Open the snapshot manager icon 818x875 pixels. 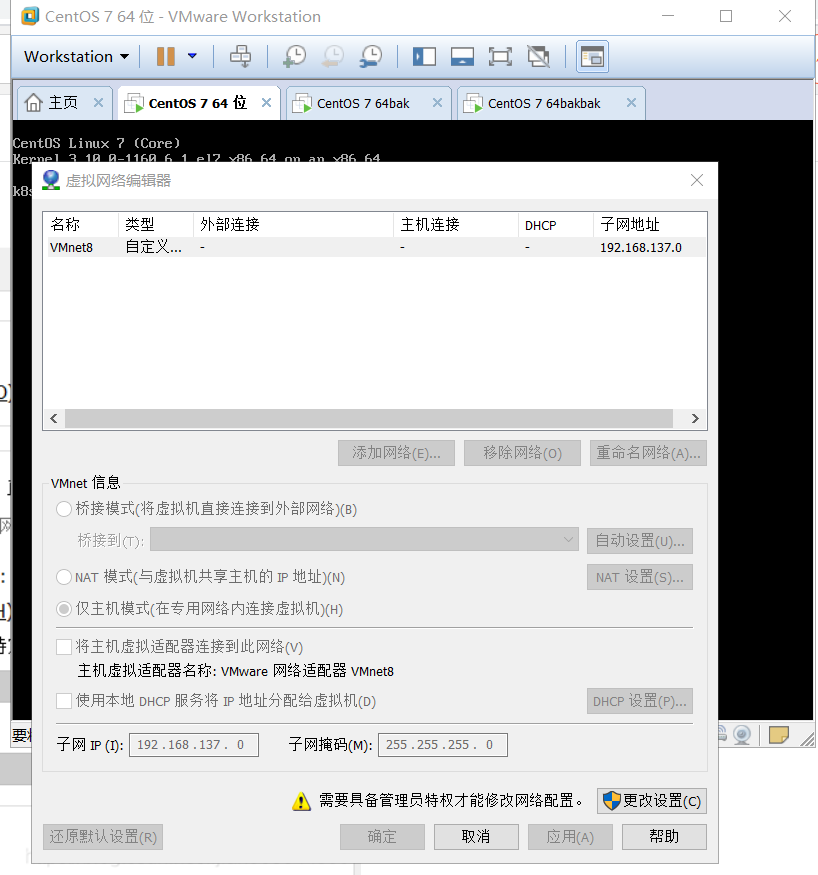tap(371, 56)
